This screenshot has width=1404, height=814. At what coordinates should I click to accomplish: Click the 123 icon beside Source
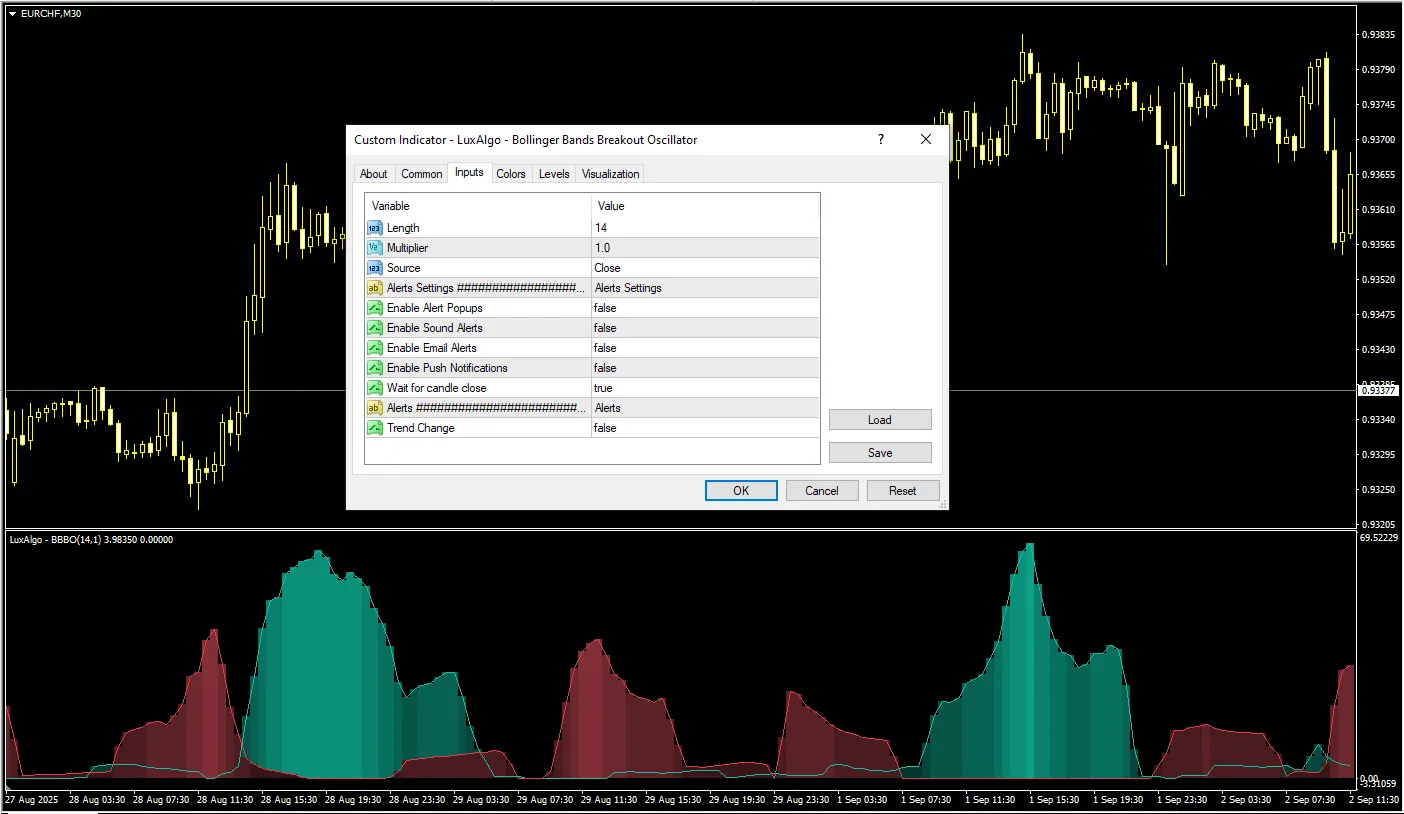point(374,267)
